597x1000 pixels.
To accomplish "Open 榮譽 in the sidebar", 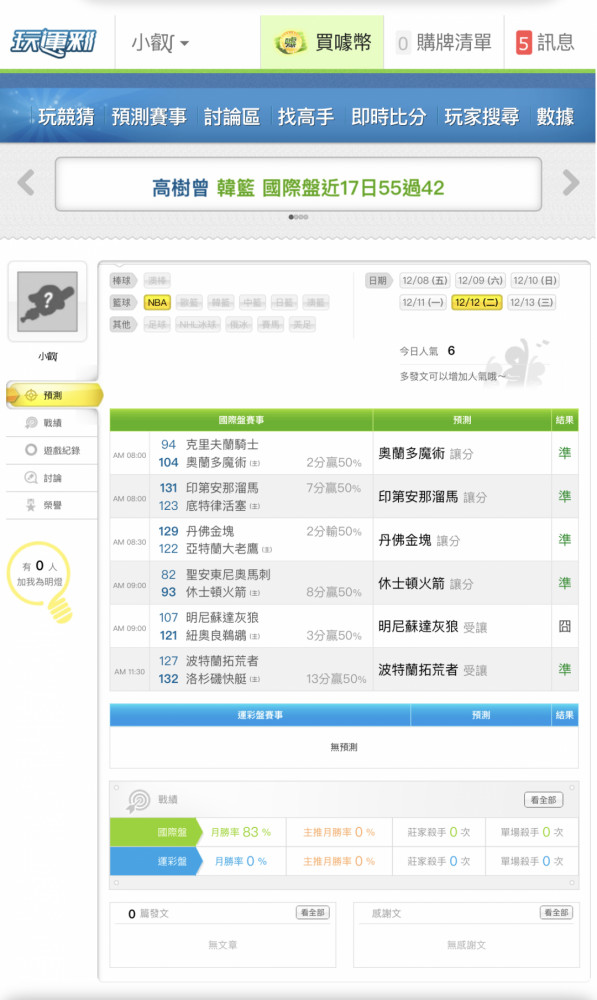I will pos(52,505).
